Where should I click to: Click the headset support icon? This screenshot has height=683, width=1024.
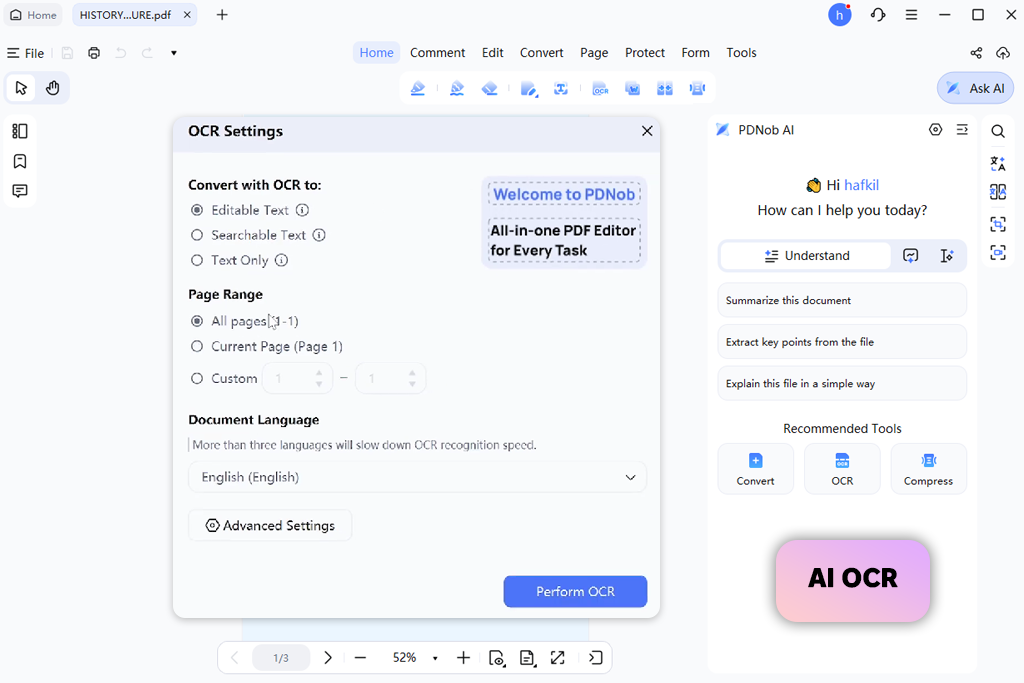tap(878, 14)
